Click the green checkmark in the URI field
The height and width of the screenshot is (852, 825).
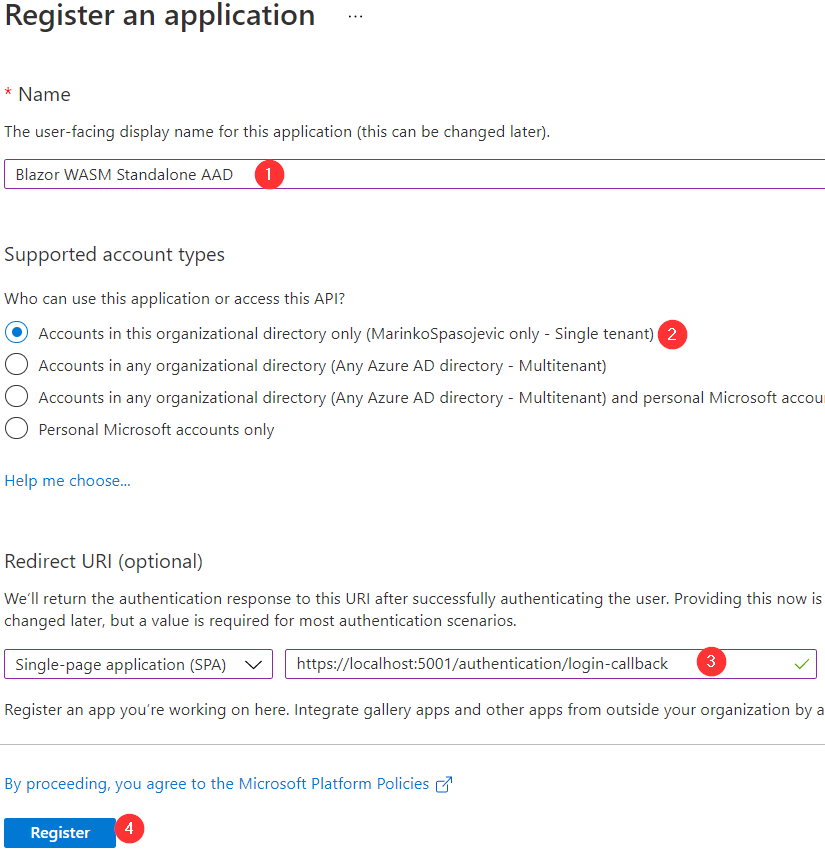[801, 663]
